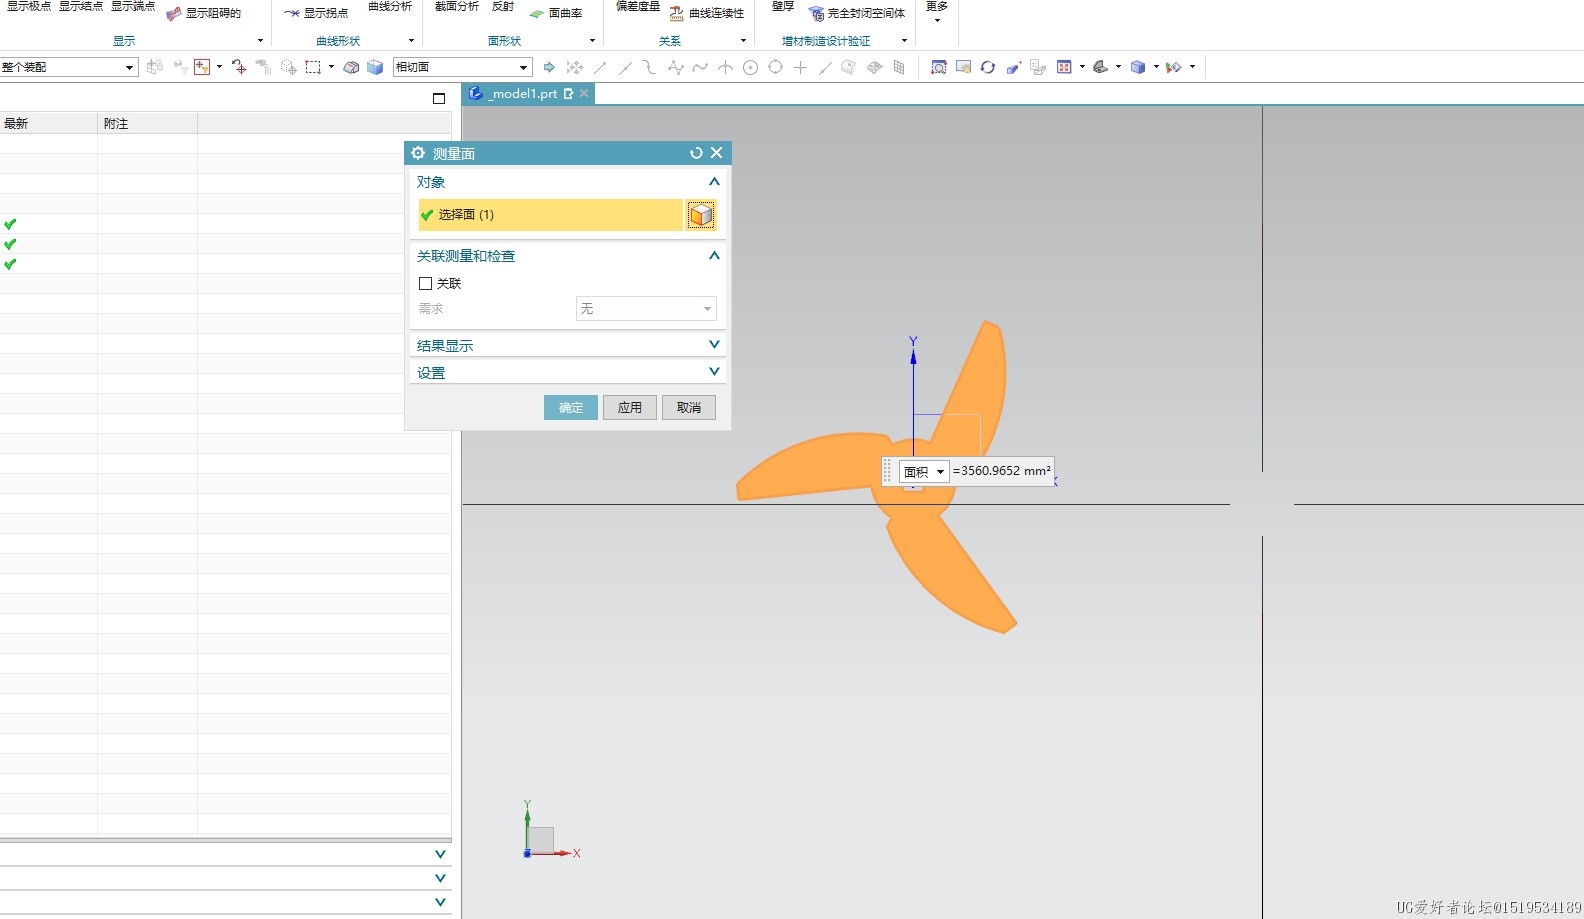Select the face picker cube icon in 测量面 dialog
This screenshot has height=919, width=1584.
tap(701, 215)
